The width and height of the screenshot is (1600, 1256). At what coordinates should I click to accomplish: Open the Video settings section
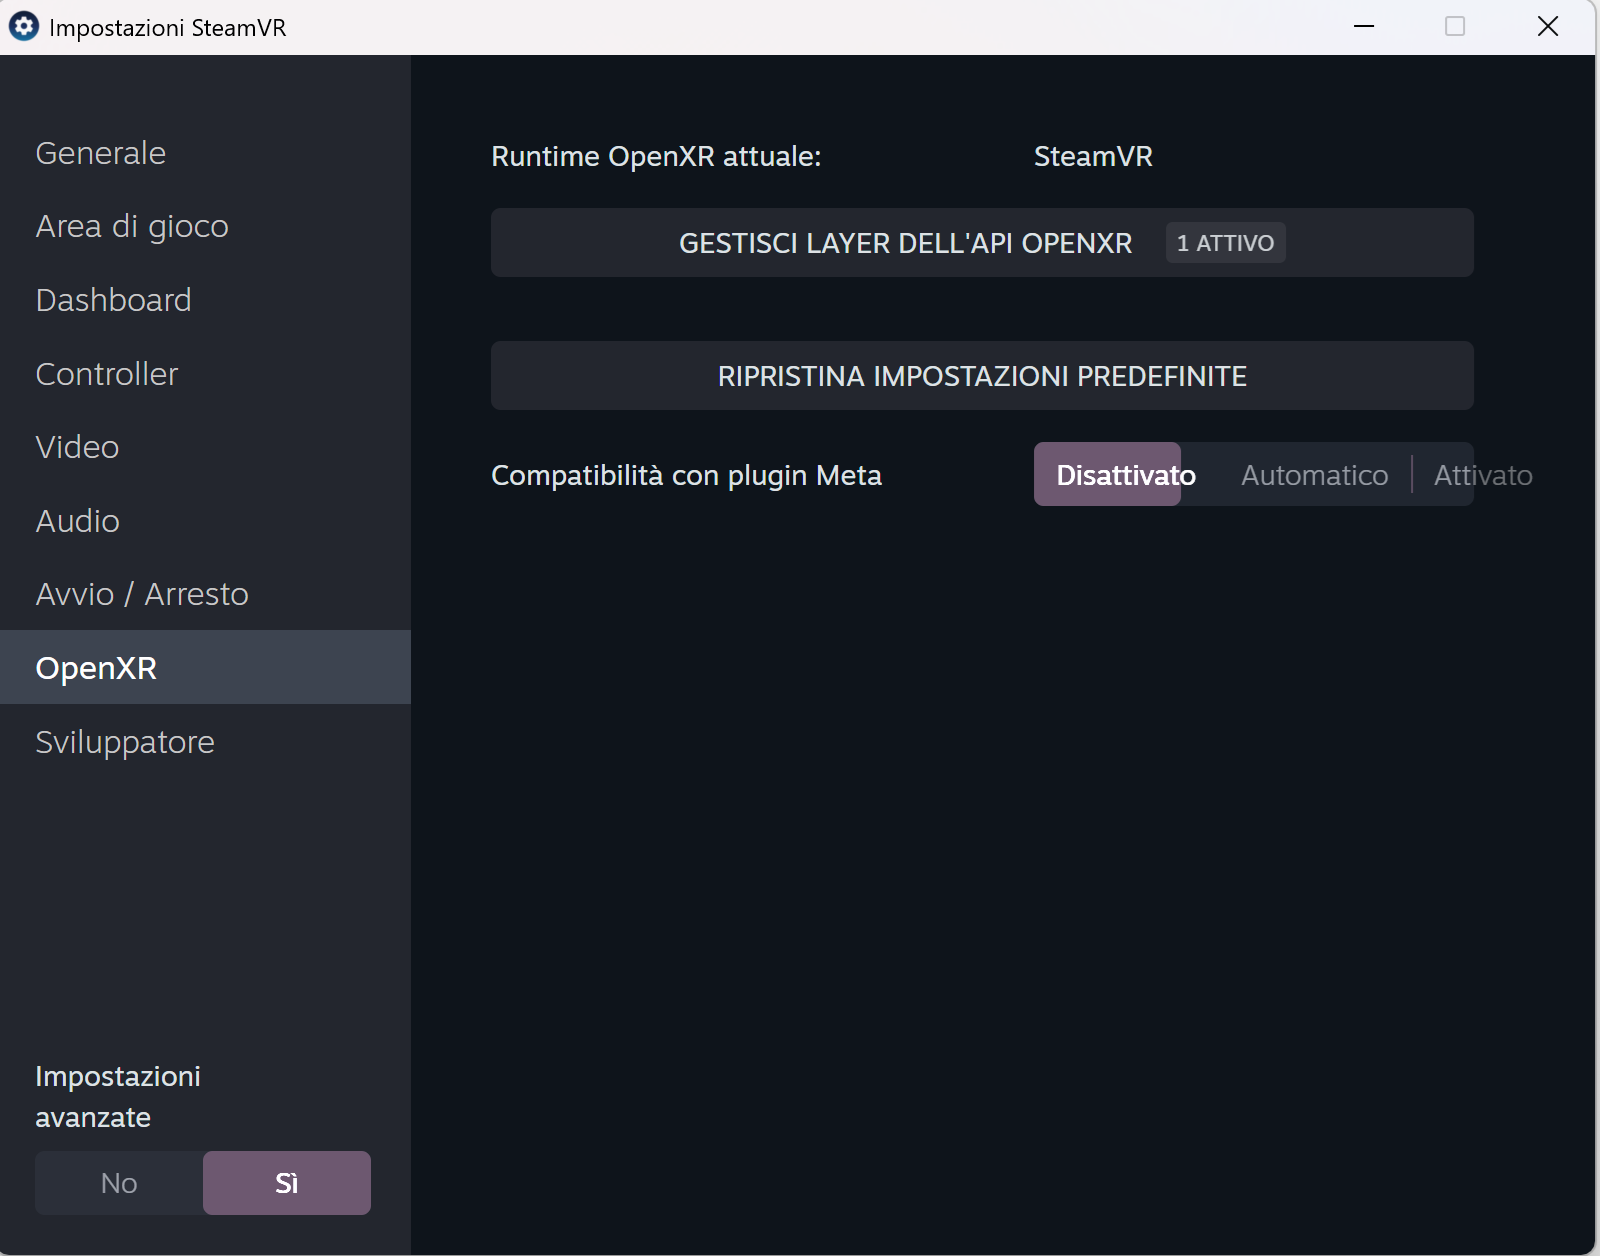pyautogui.click(x=205, y=447)
